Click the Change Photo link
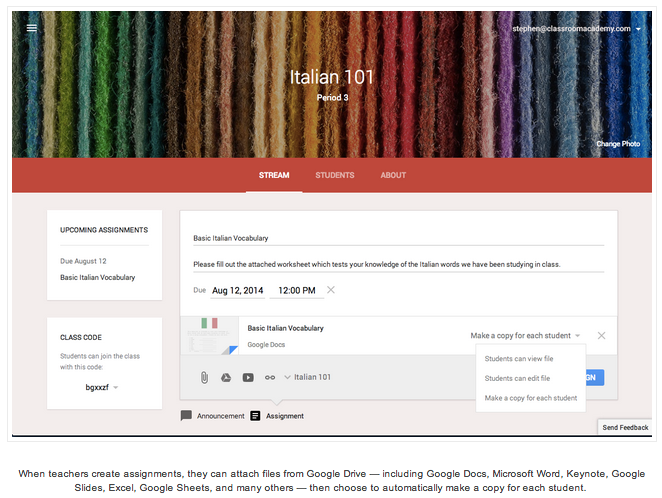Screen dimensions: 662x498 click(x=618, y=144)
